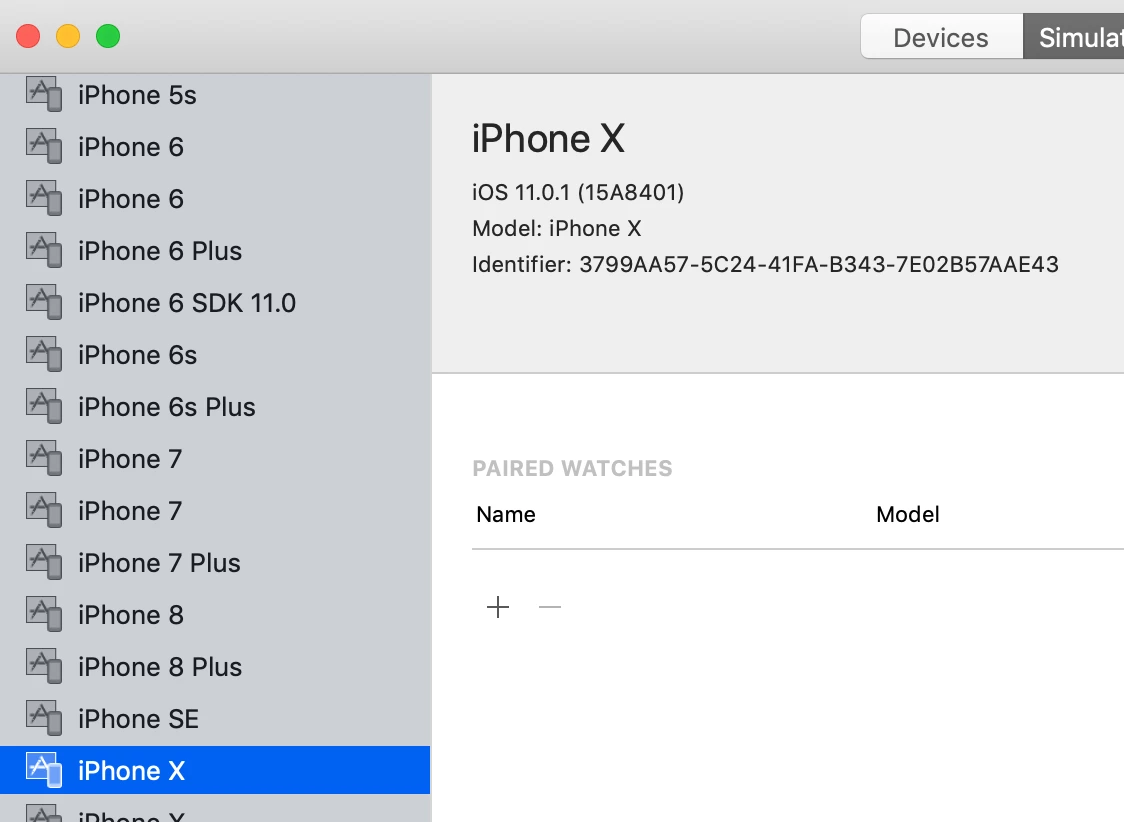Click the simulator icon next to iPhone SE
Screen dimensions: 1124x822
(x=44, y=719)
